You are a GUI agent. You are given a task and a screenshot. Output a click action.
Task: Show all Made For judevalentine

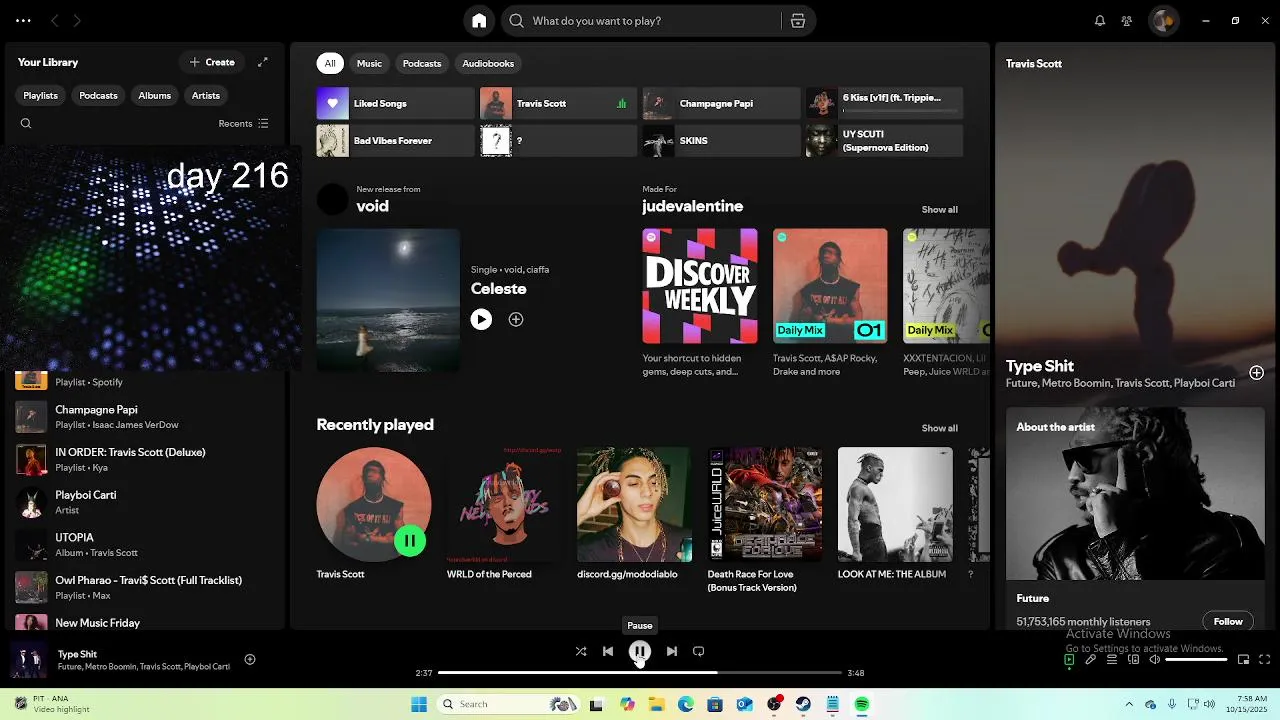tap(939, 210)
